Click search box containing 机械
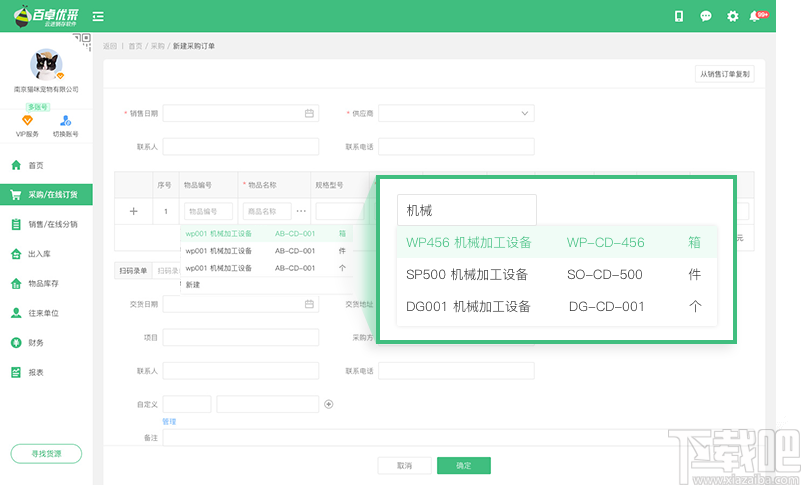Screen dimensions: 803x485 click(467, 210)
